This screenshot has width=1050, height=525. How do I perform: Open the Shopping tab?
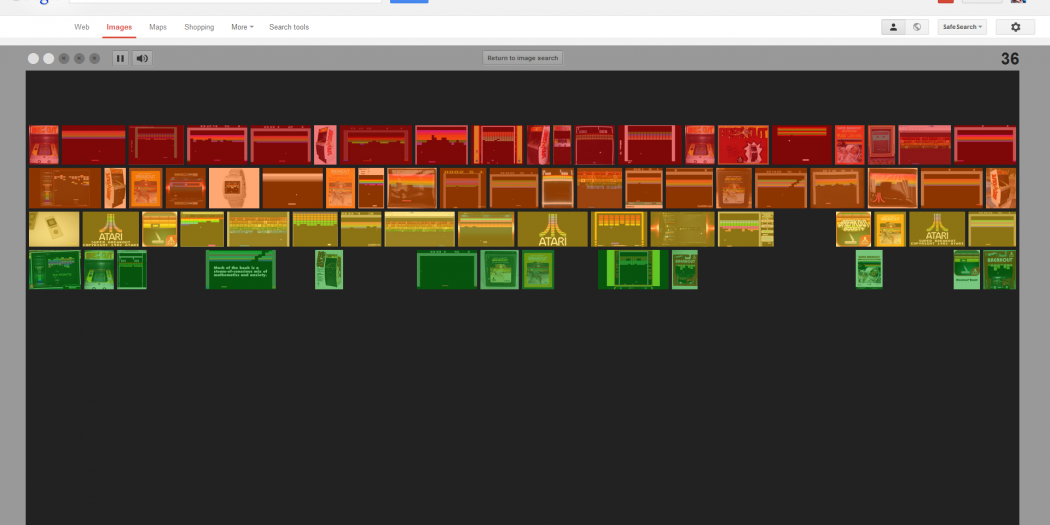pos(199,27)
